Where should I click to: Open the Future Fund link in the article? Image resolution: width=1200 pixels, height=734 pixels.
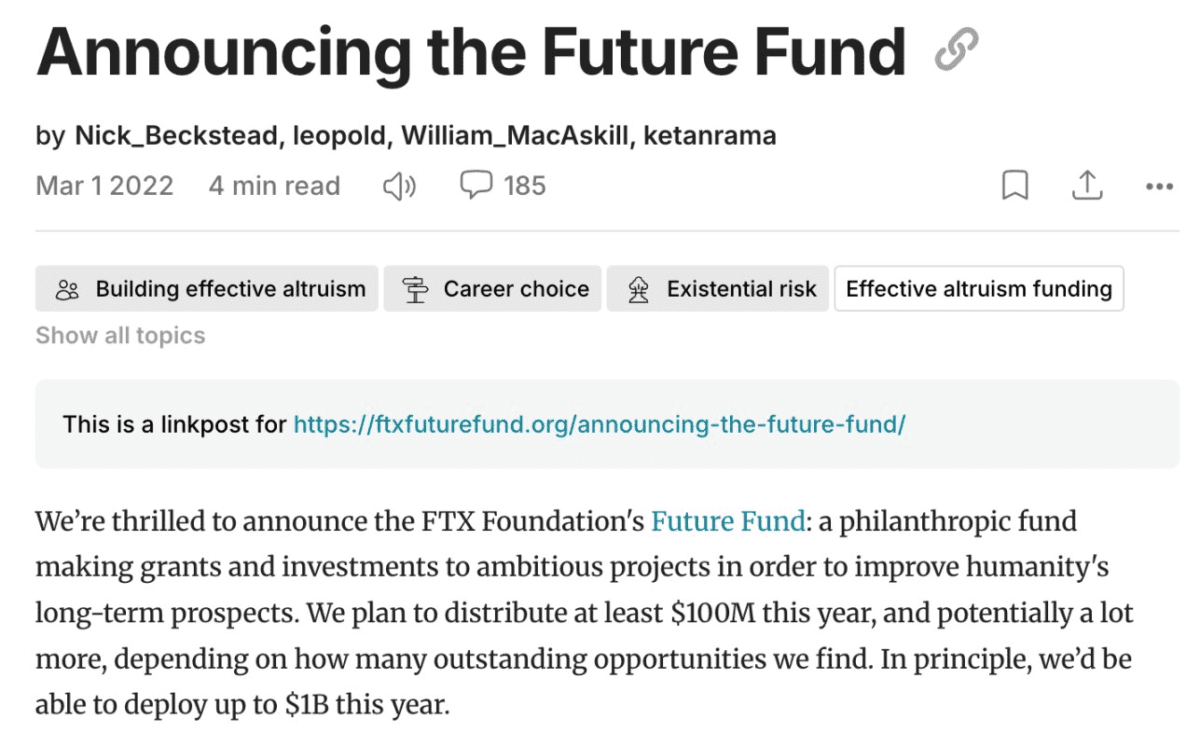click(x=728, y=522)
